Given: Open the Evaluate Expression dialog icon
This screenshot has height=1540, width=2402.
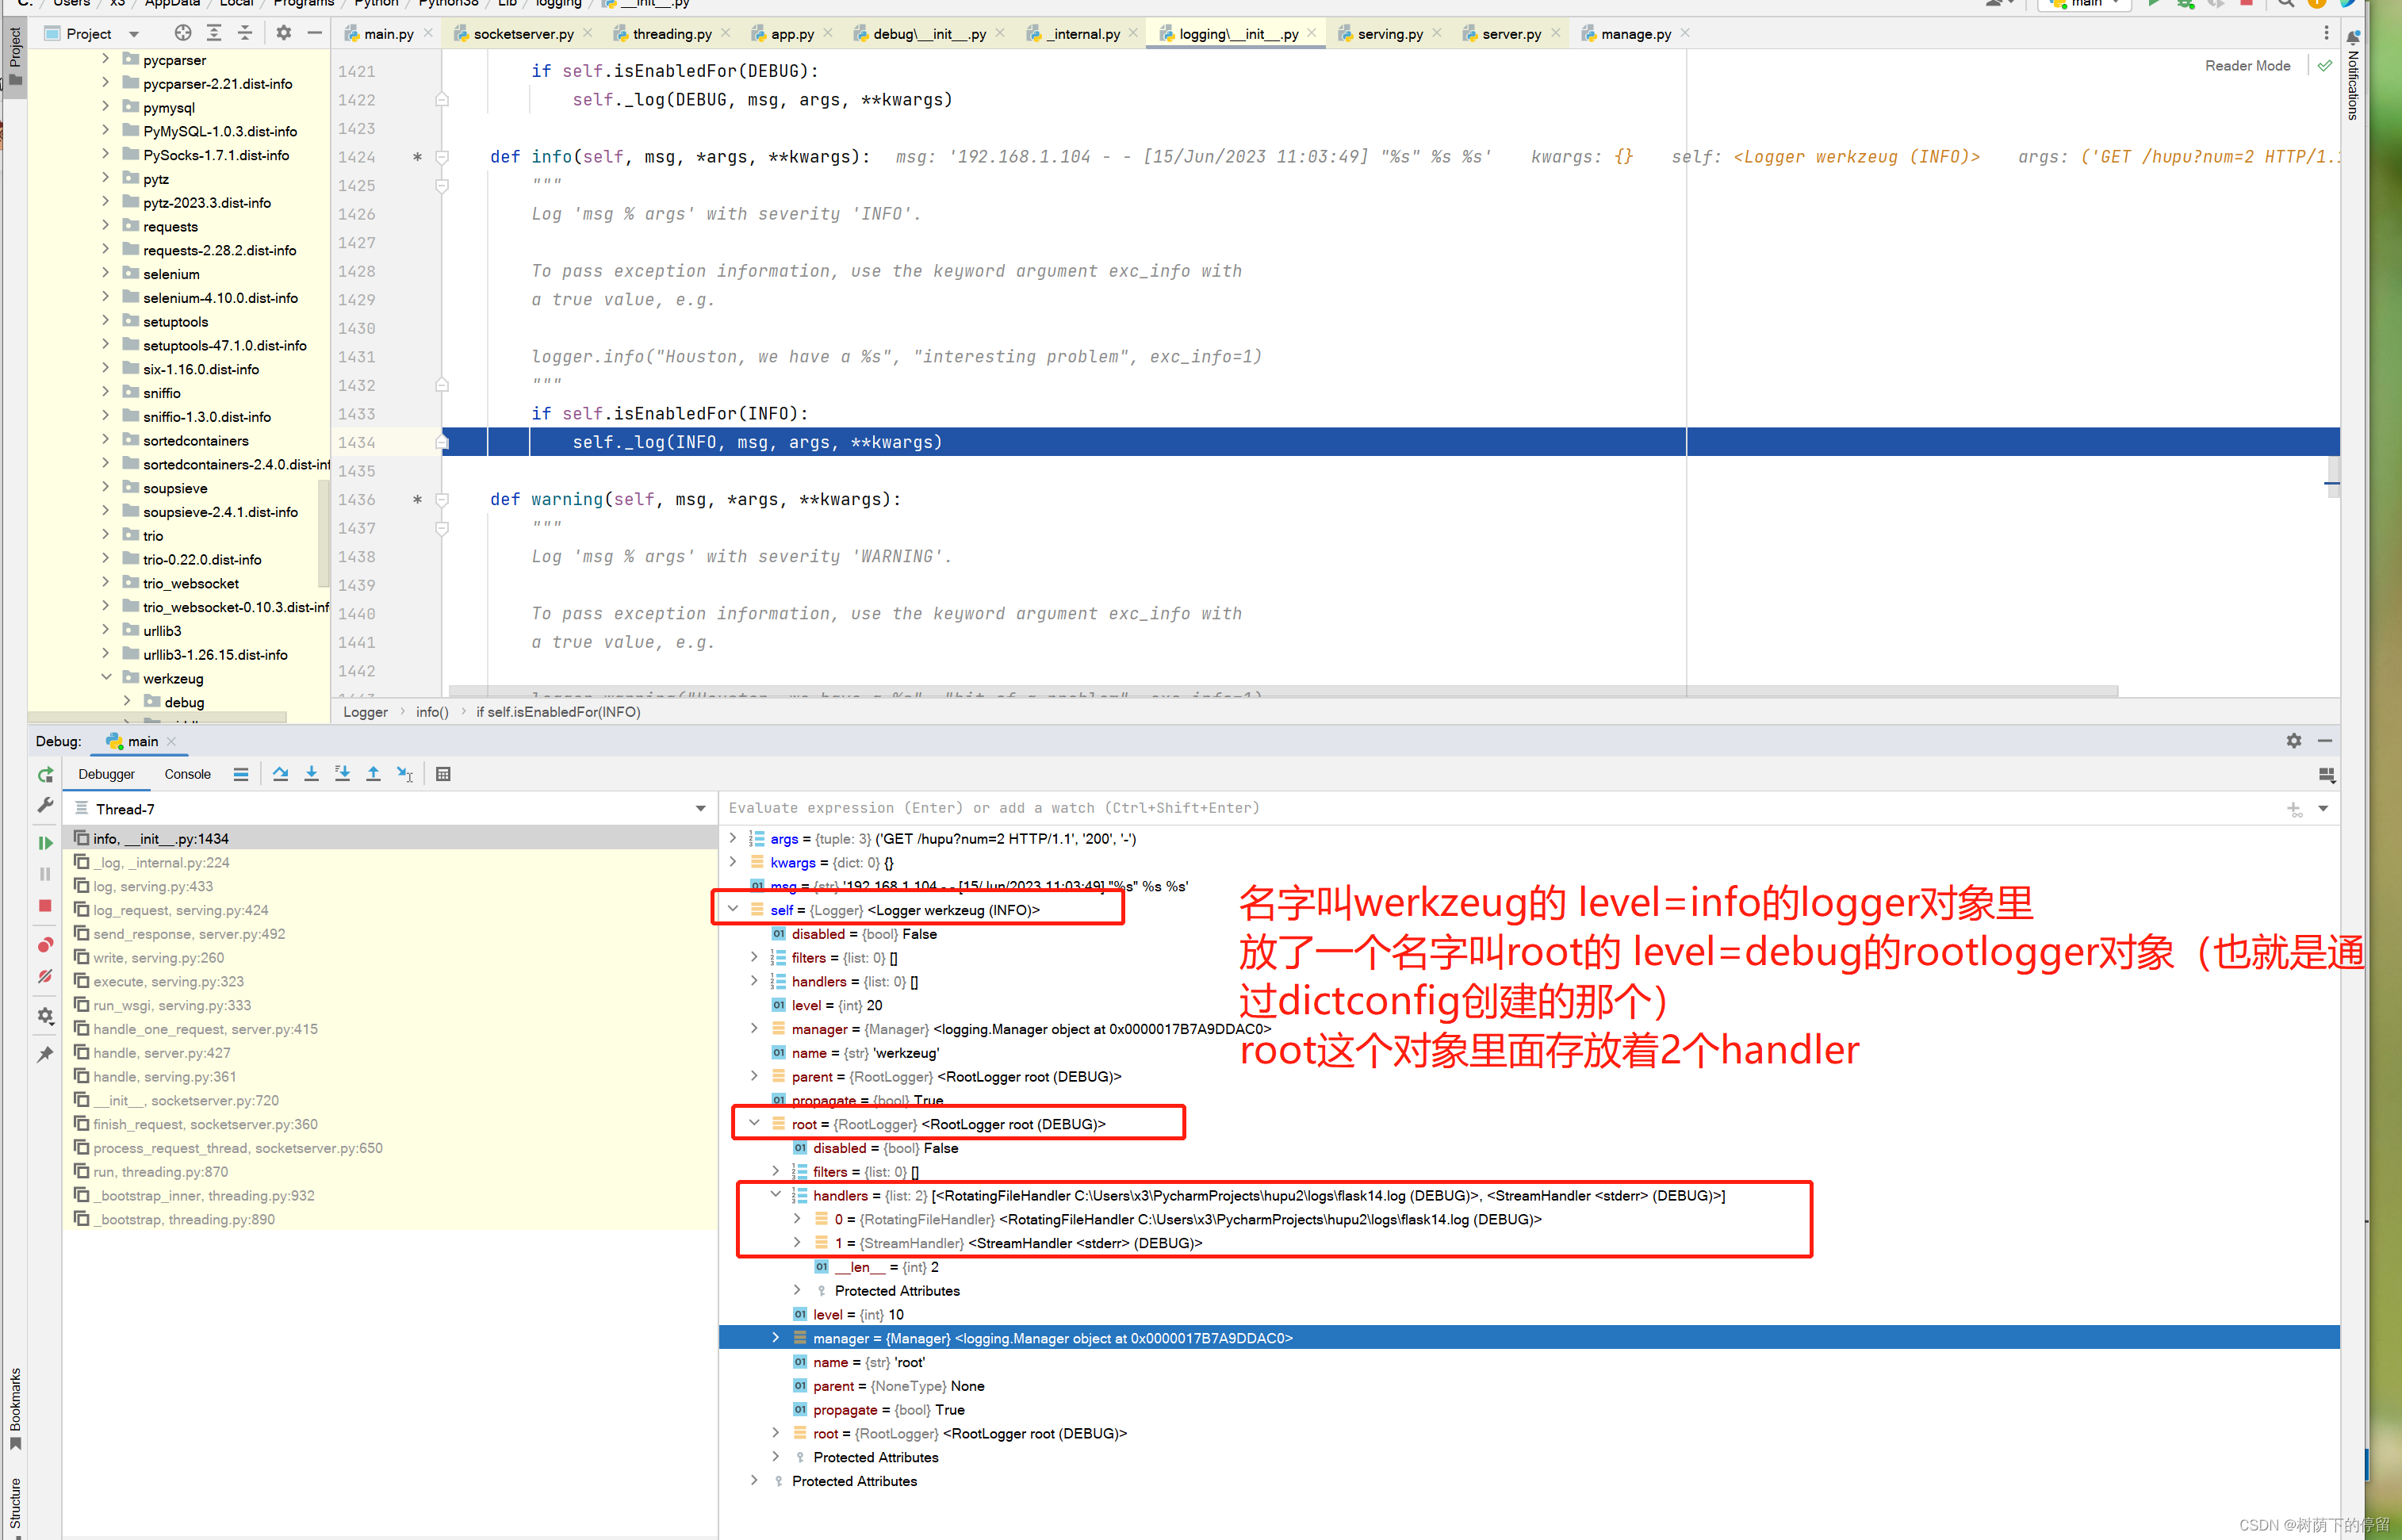Looking at the screenshot, I should 443,773.
